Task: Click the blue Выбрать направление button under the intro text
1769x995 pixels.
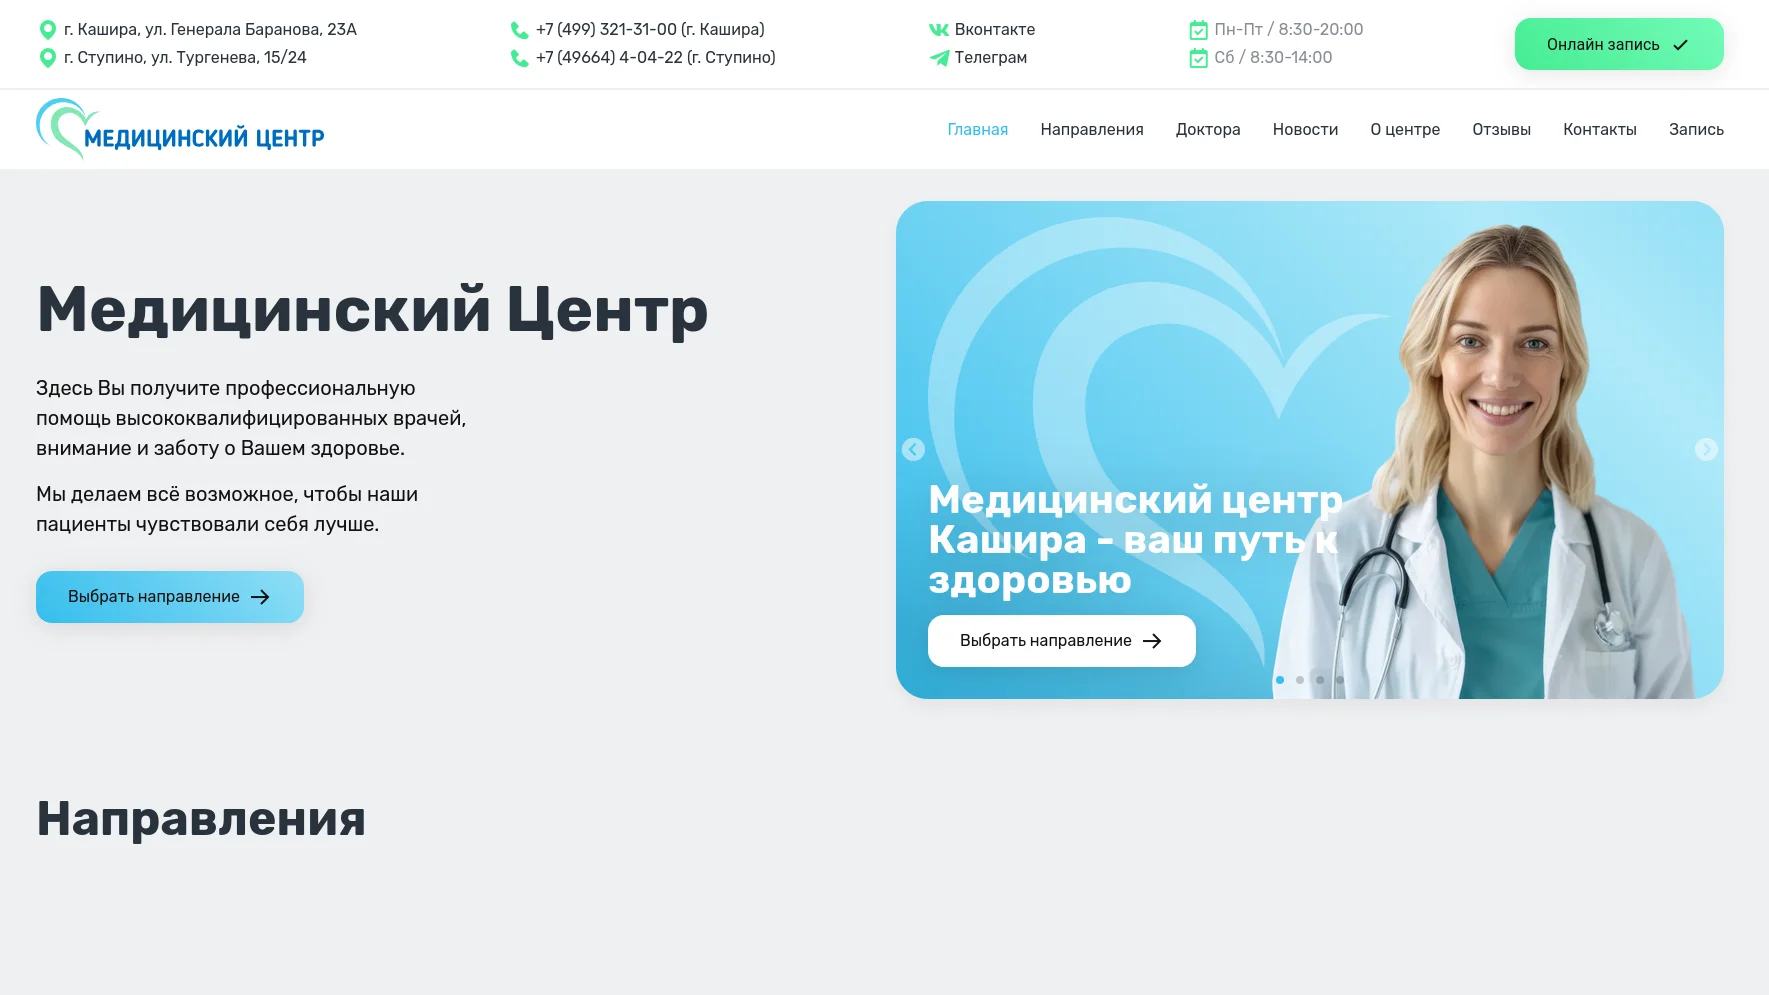Action: click(170, 597)
